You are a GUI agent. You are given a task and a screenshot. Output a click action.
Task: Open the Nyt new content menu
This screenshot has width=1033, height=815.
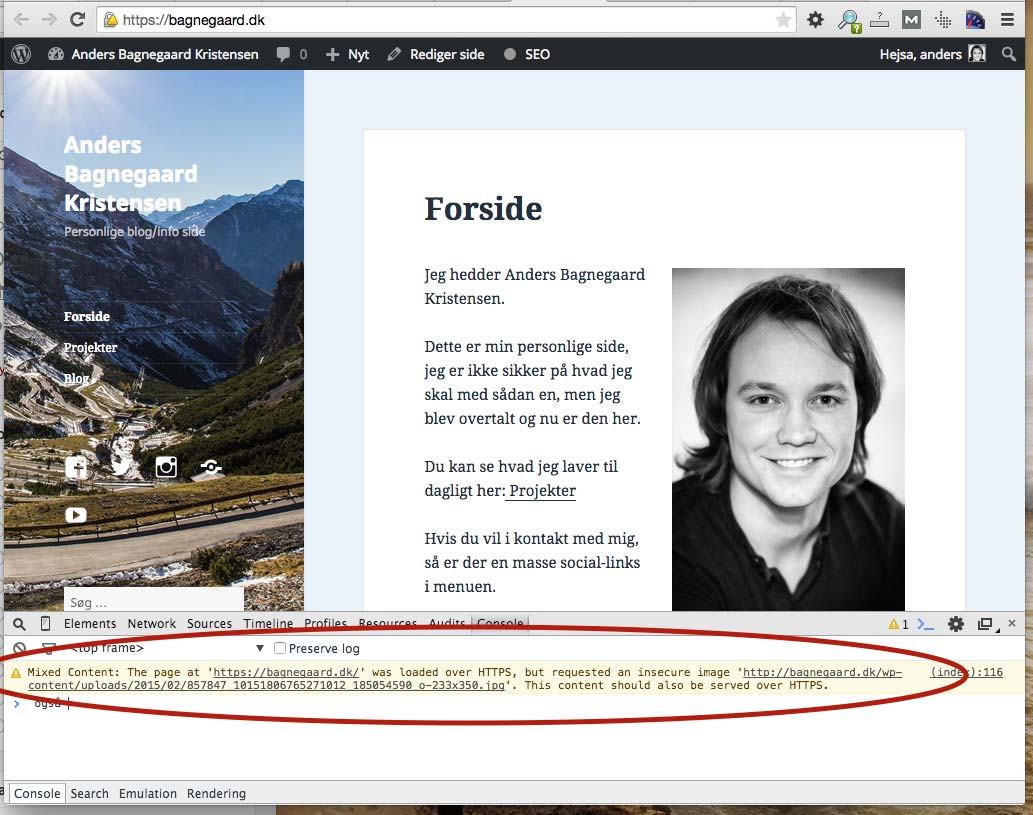347,54
